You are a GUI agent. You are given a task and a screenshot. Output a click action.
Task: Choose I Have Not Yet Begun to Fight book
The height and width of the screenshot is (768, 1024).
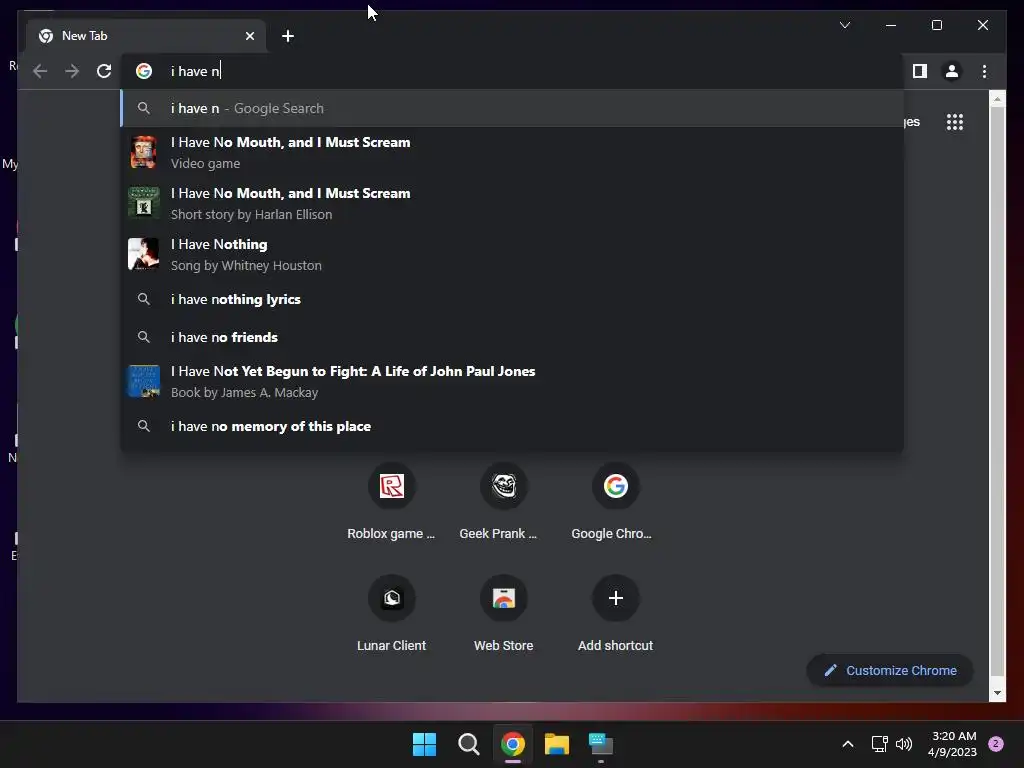tap(513, 381)
